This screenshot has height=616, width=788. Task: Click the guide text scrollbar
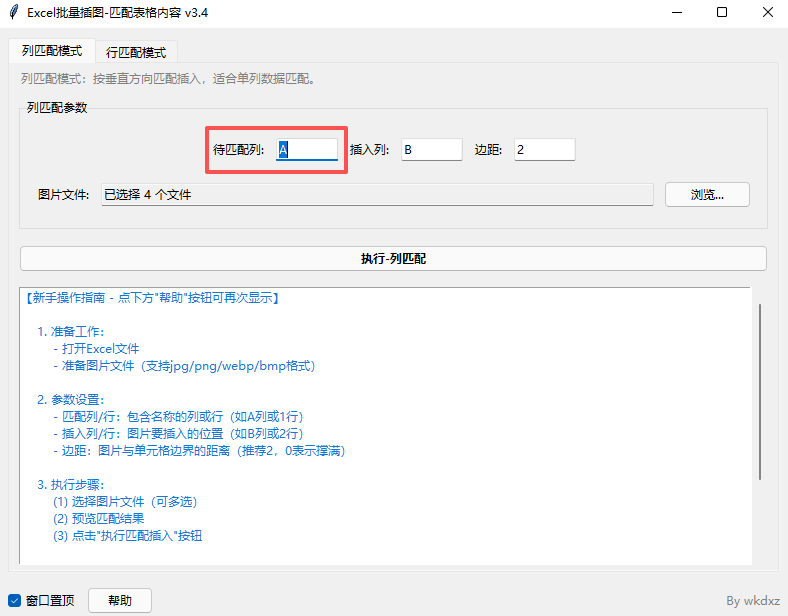click(x=760, y=392)
